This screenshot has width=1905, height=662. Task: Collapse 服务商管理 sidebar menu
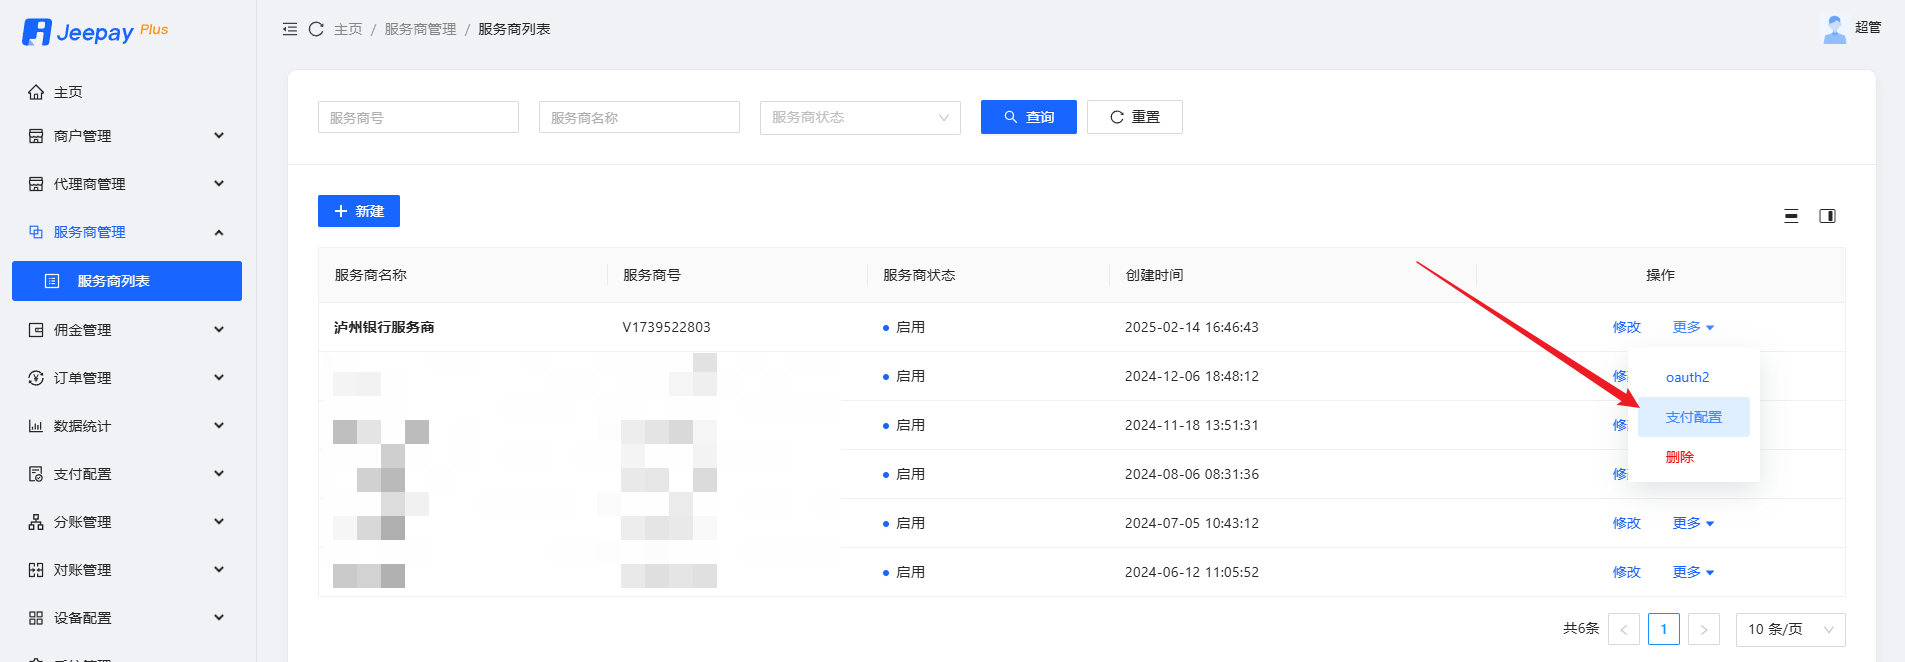click(x=127, y=232)
